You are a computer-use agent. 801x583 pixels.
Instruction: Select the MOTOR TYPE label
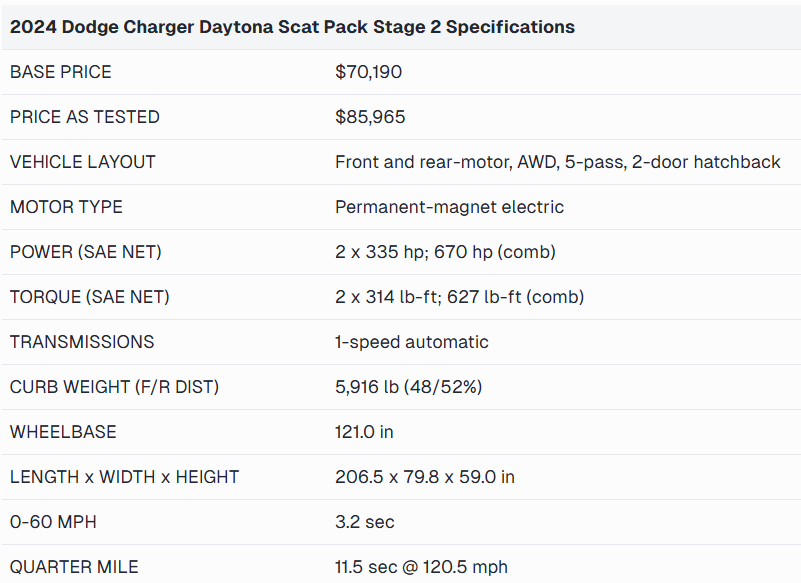point(66,207)
